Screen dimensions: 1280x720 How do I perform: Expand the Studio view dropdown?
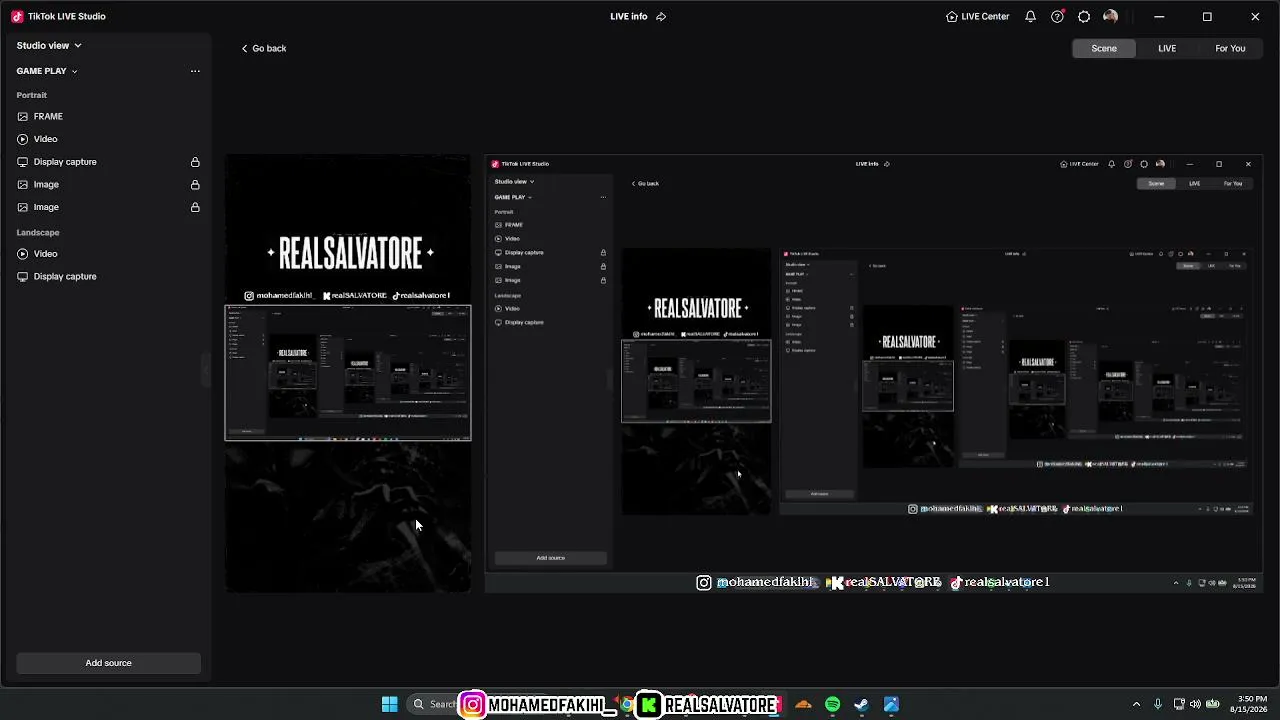[49, 45]
